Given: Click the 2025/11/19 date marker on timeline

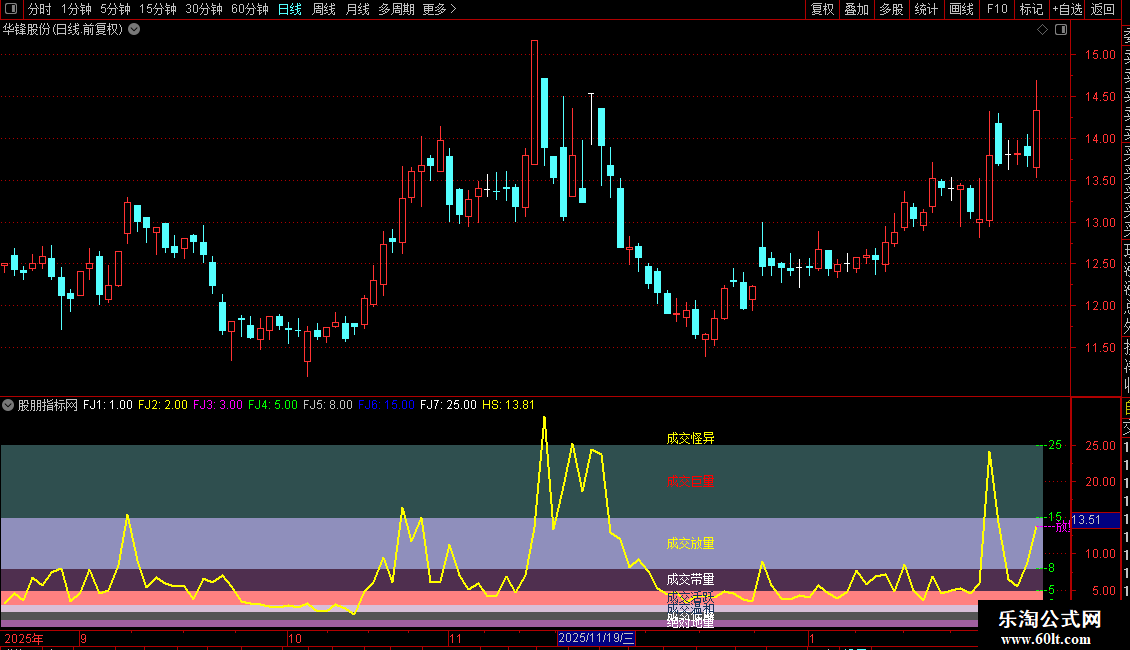Looking at the screenshot, I should [x=596, y=638].
